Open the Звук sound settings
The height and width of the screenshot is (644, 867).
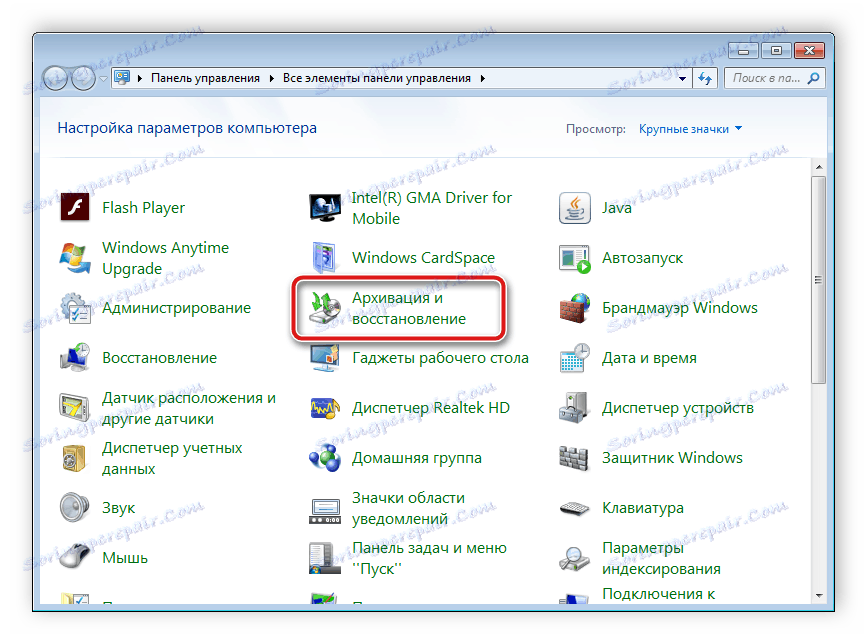[118, 507]
